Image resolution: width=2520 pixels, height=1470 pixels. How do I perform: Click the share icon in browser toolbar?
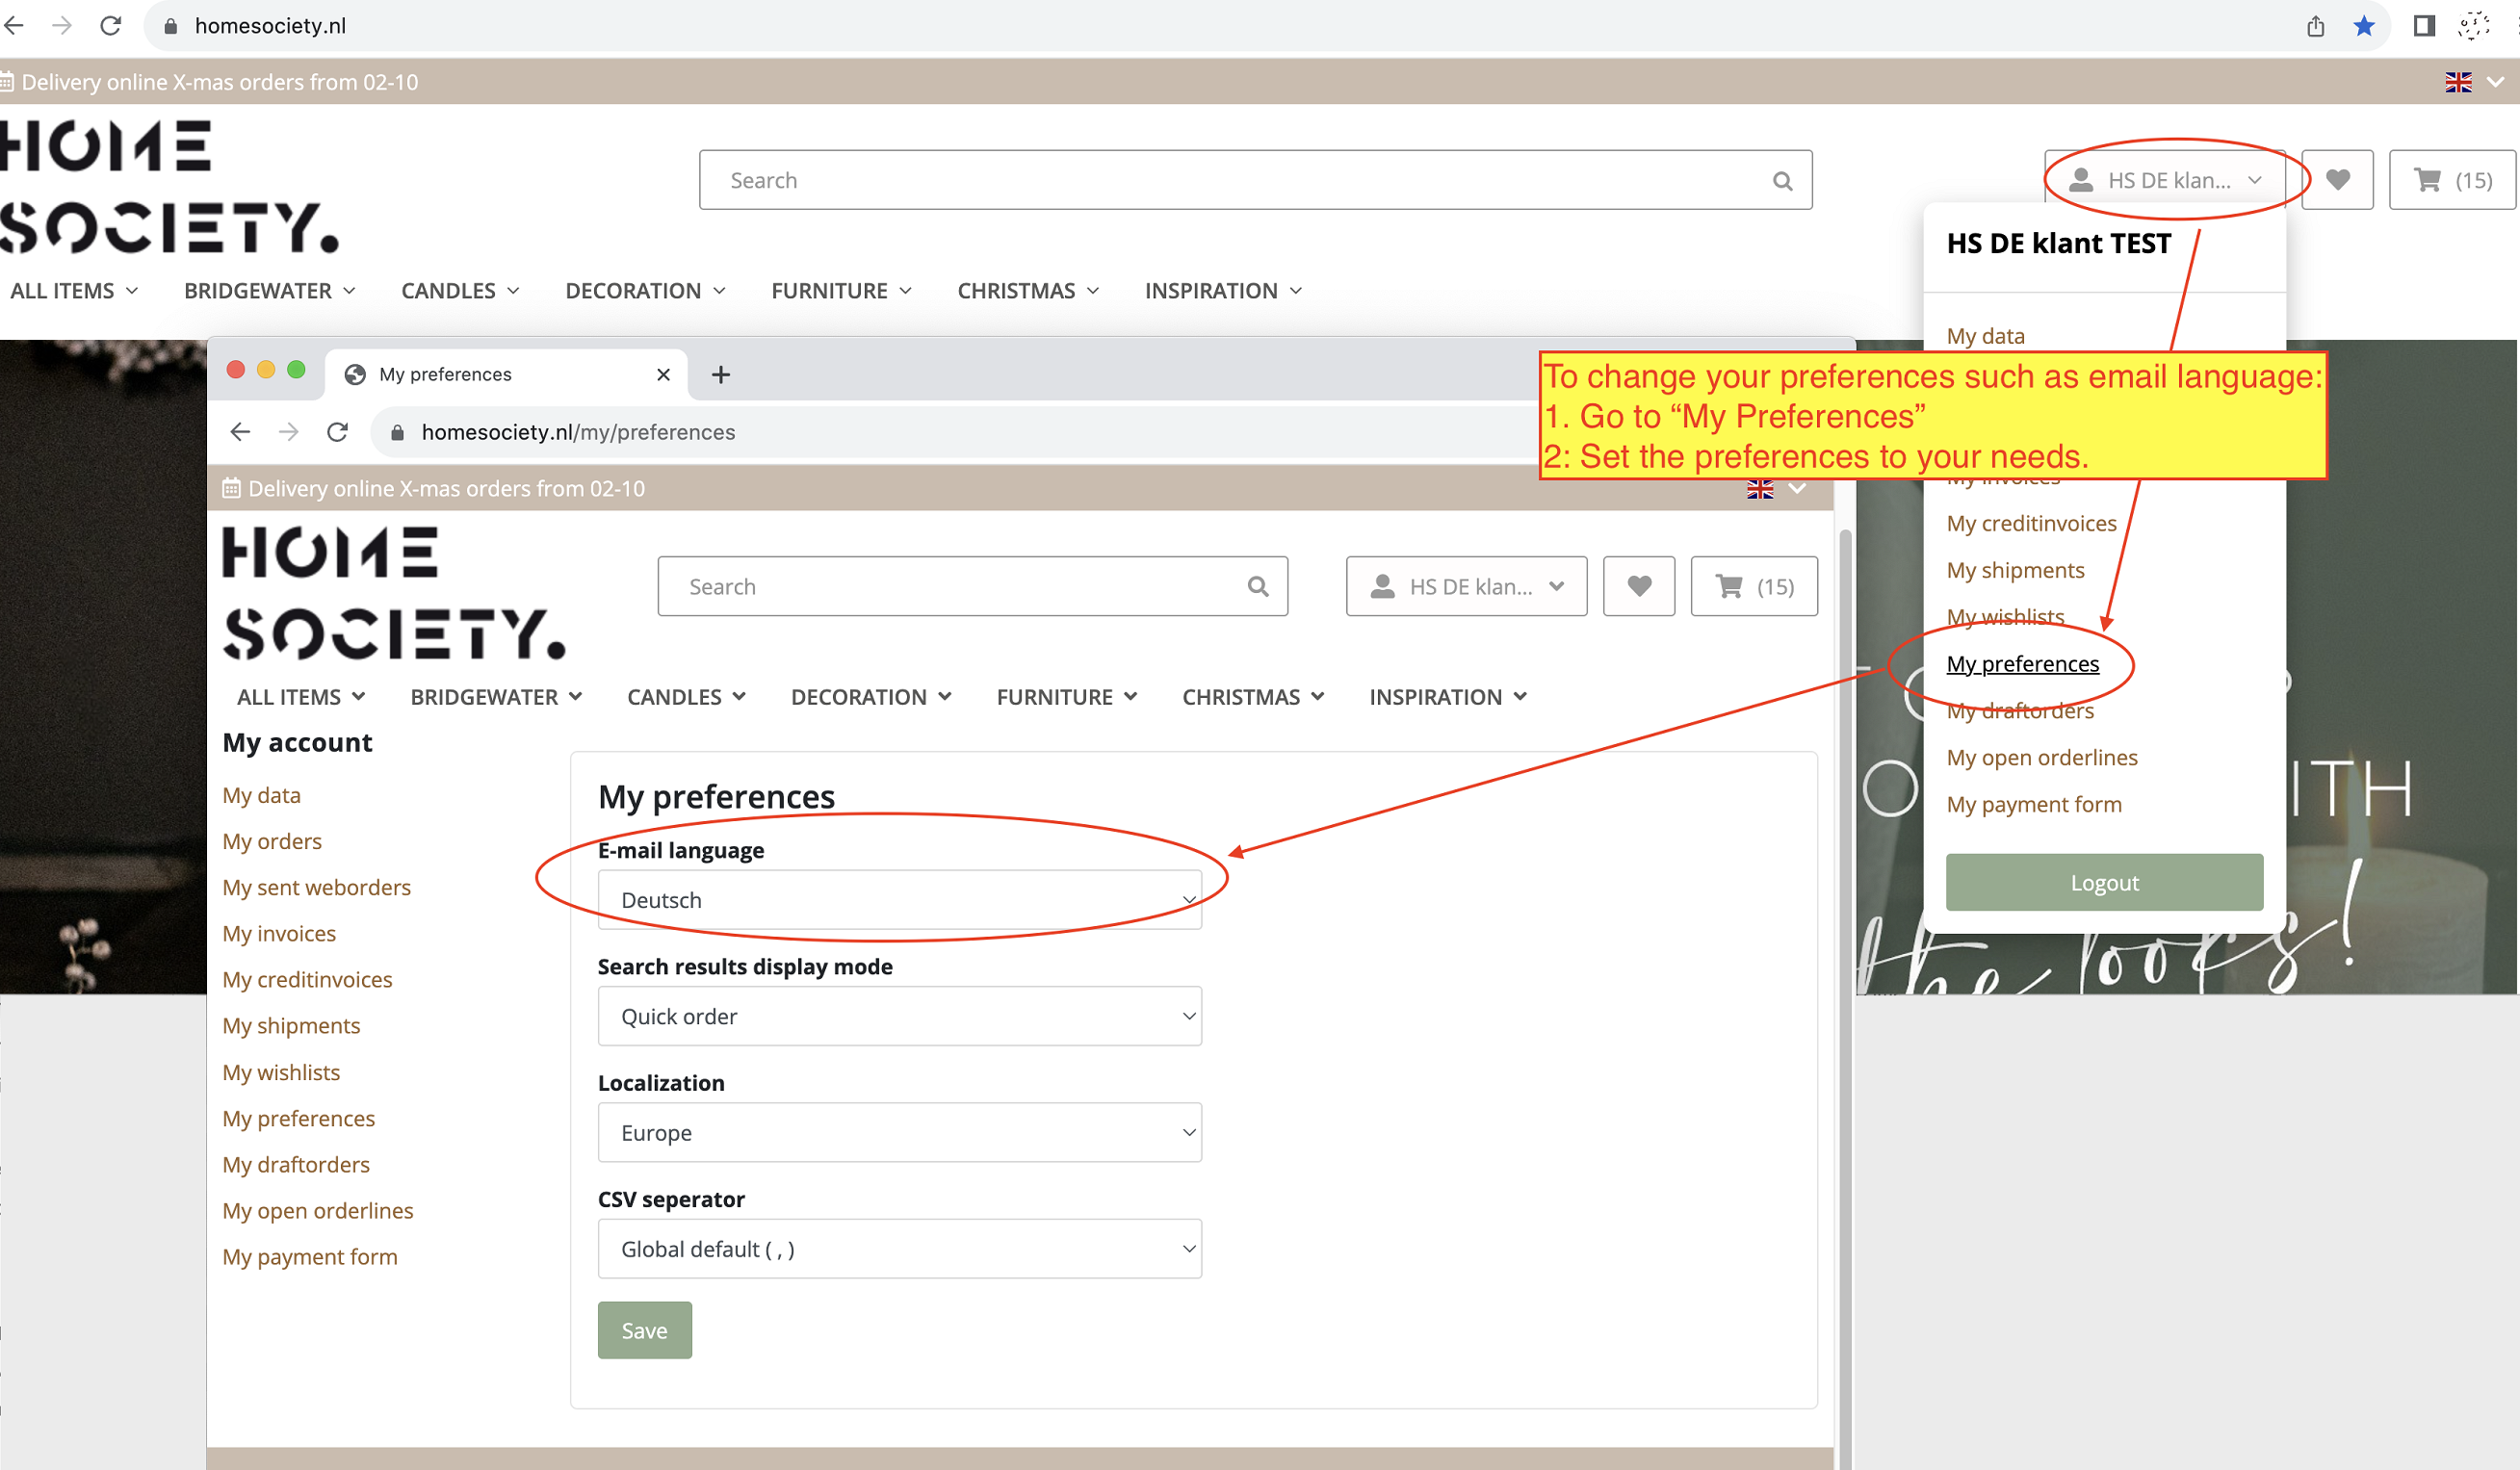(x=2315, y=26)
